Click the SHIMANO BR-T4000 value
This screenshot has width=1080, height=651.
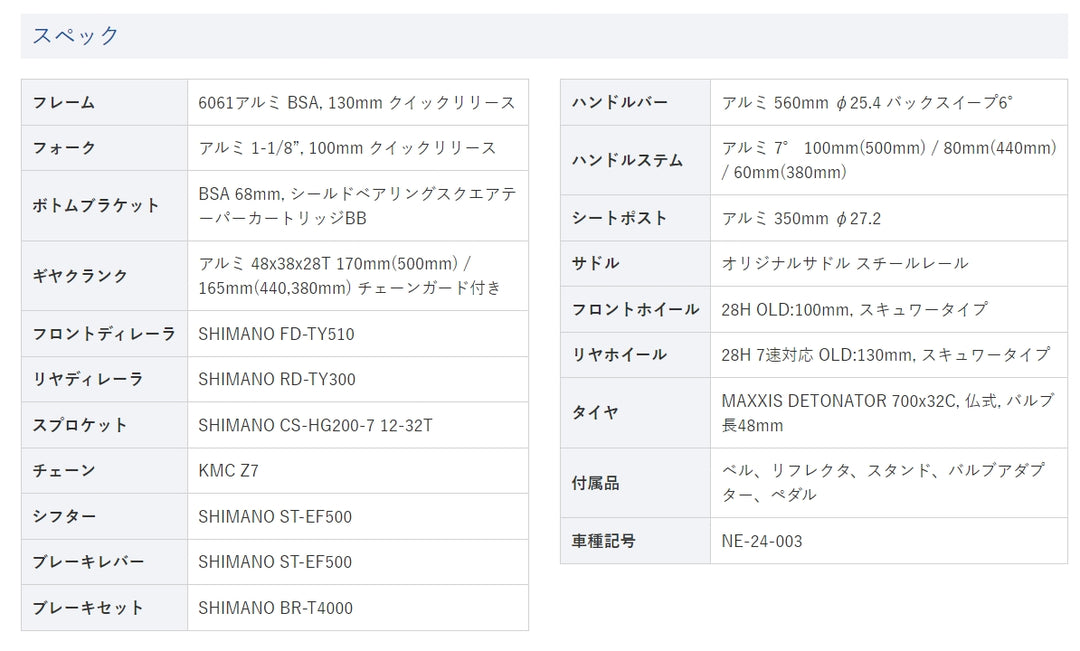[x=275, y=608]
